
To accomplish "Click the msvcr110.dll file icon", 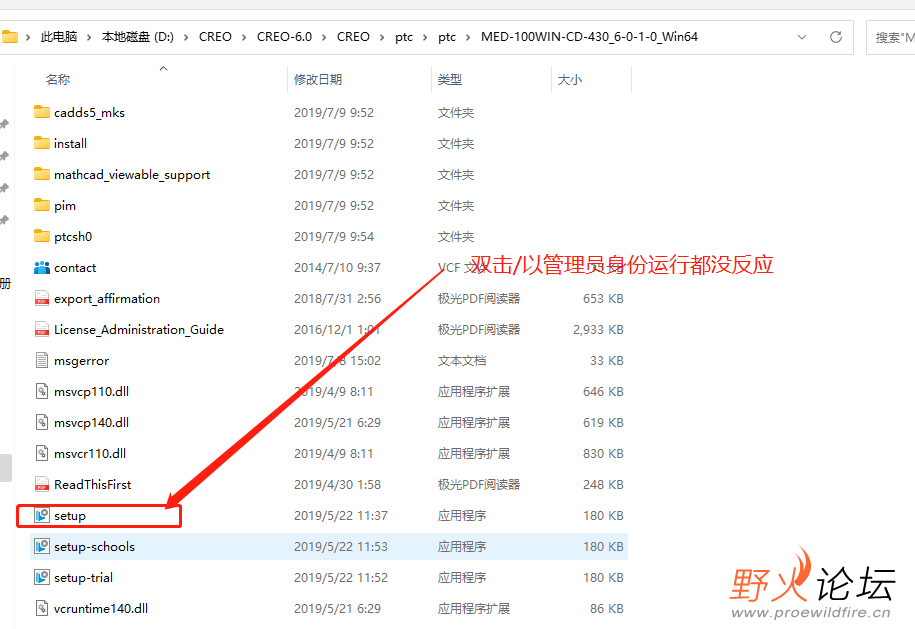I will pos(41,453).
